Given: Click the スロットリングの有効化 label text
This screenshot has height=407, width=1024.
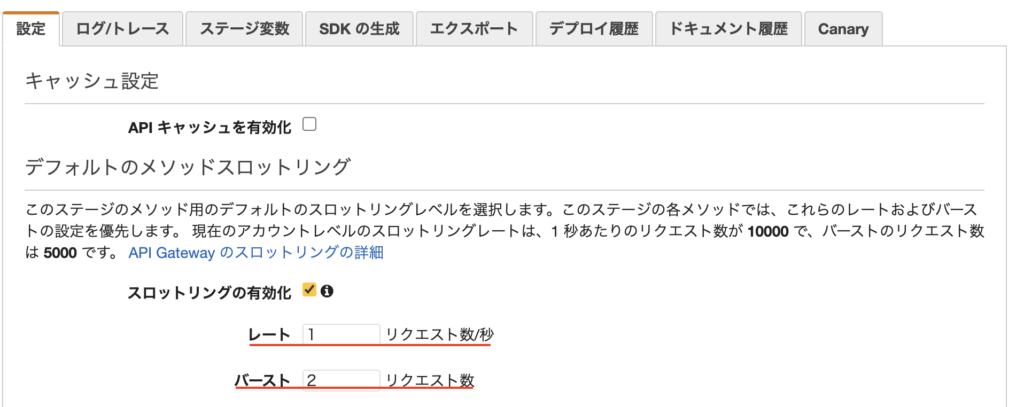Looking at the screenshot, I should coord(209,292).
